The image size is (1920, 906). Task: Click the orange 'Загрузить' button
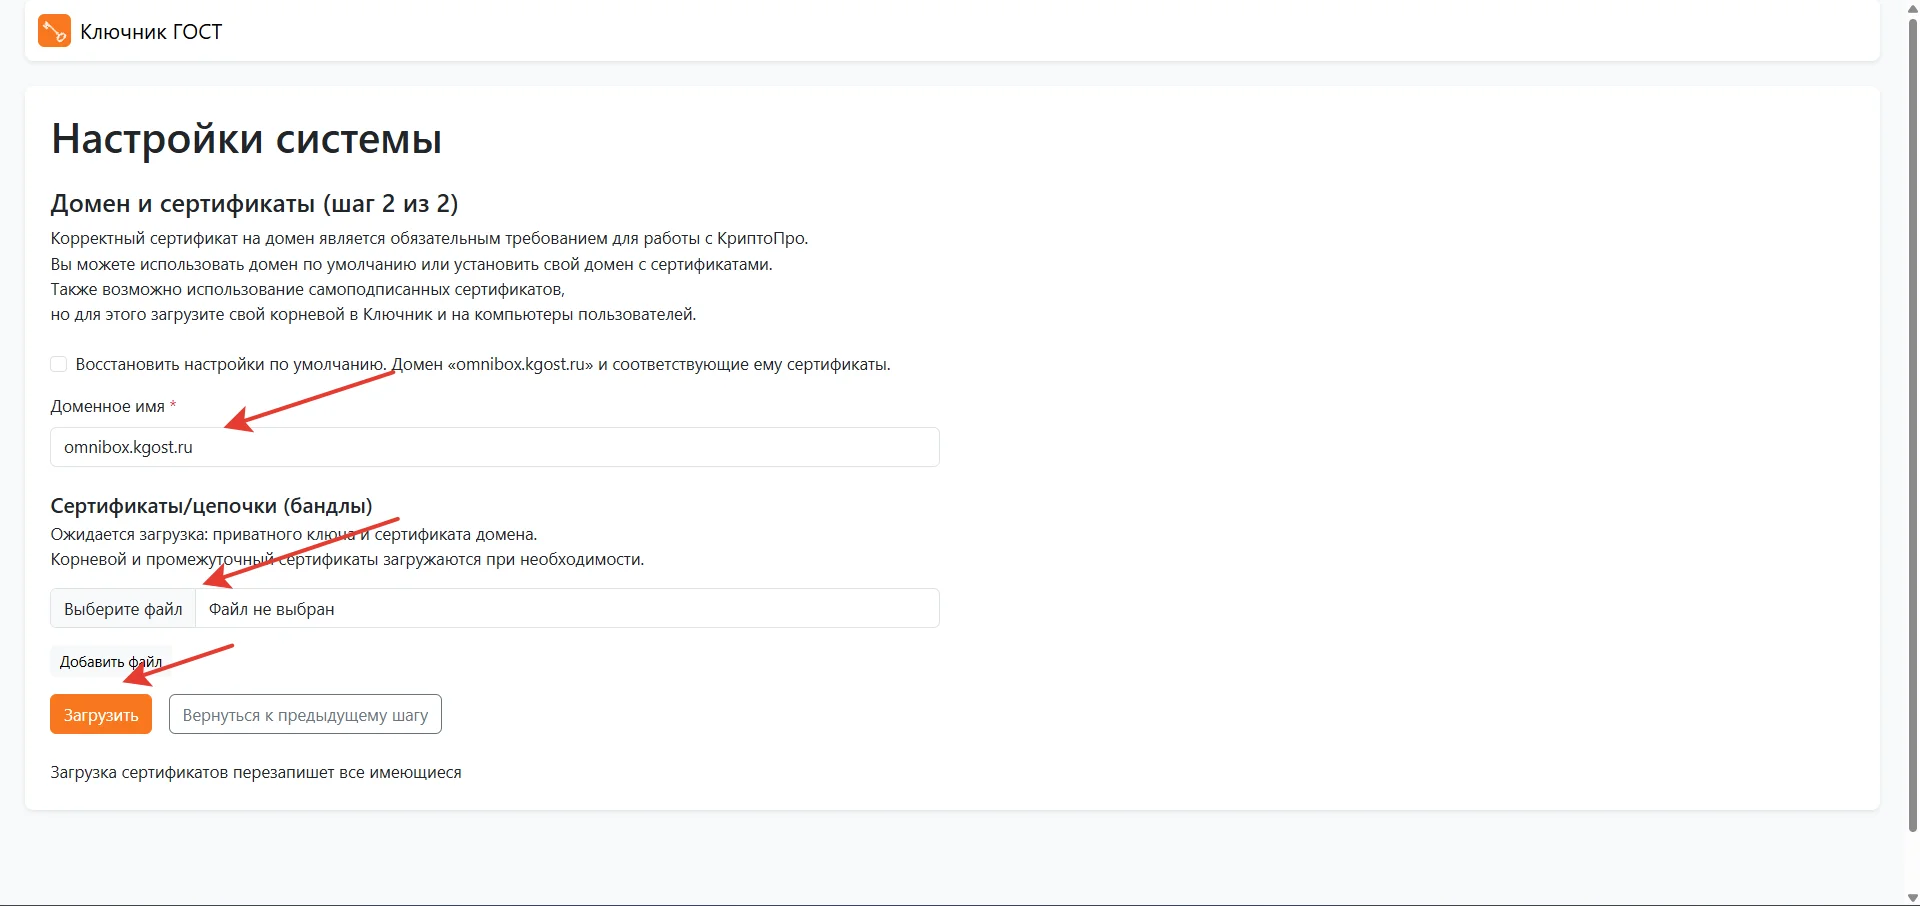point(101,715)
